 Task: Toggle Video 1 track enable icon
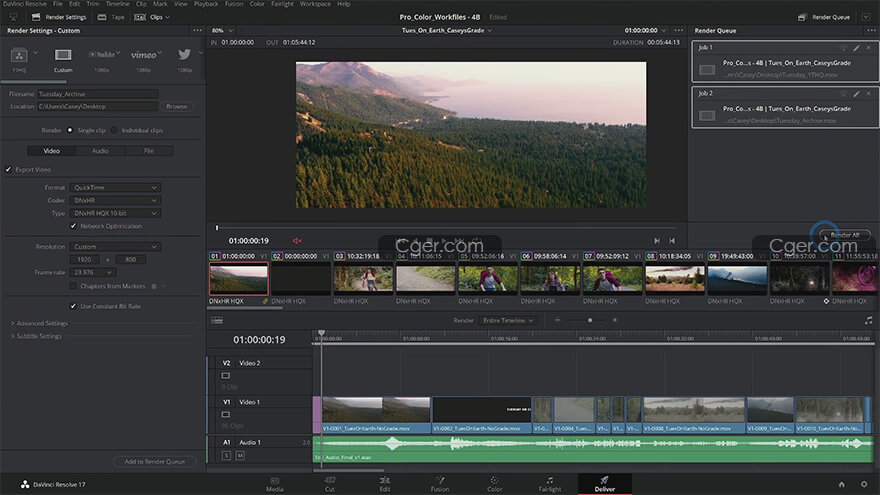click(226, 415)
